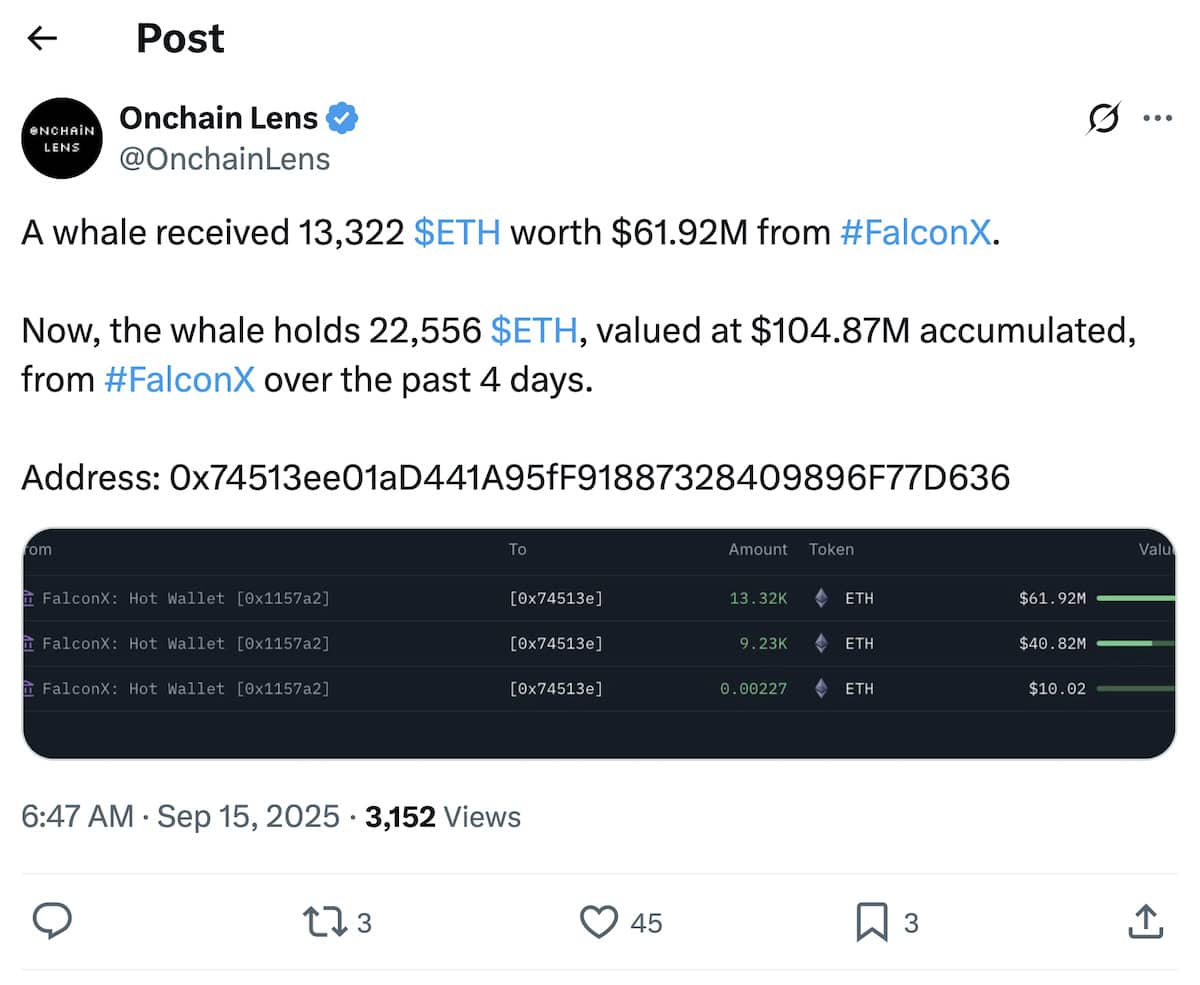Screen dimensions: 1200x985
Task: Open the Onchain Lens profile avatar
Action: (x=63, y=138)
